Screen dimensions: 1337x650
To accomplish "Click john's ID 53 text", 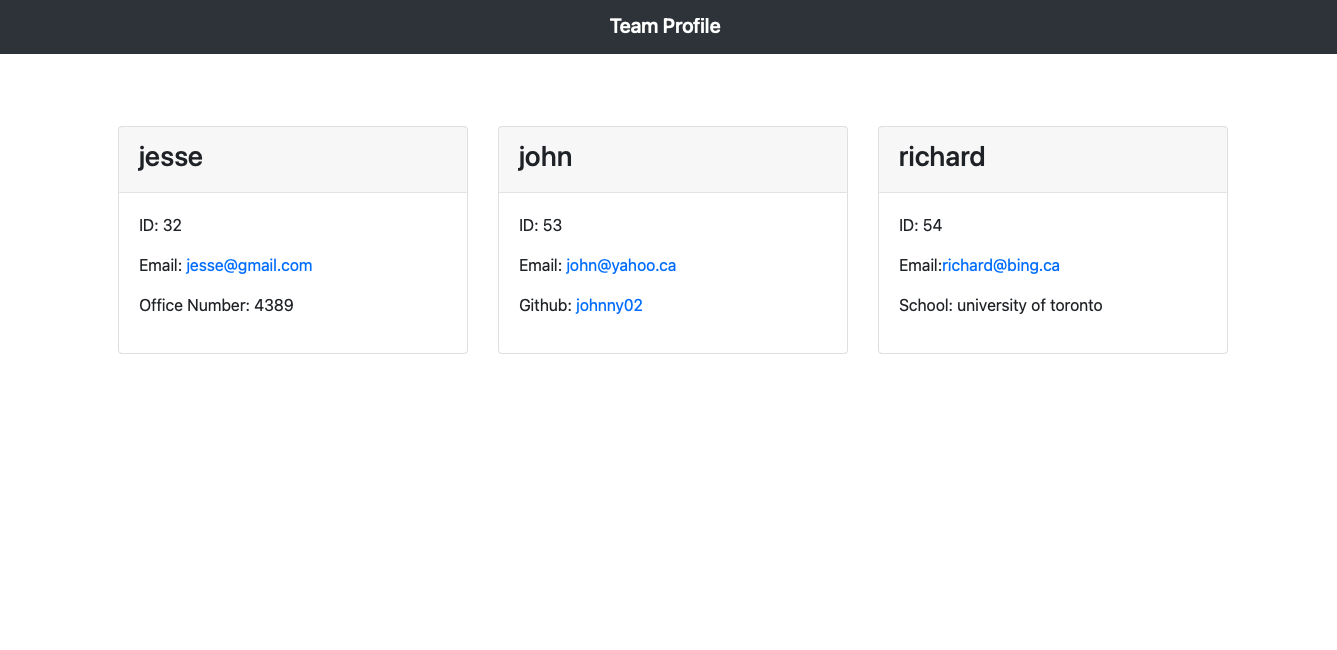I will pos(540,225).
